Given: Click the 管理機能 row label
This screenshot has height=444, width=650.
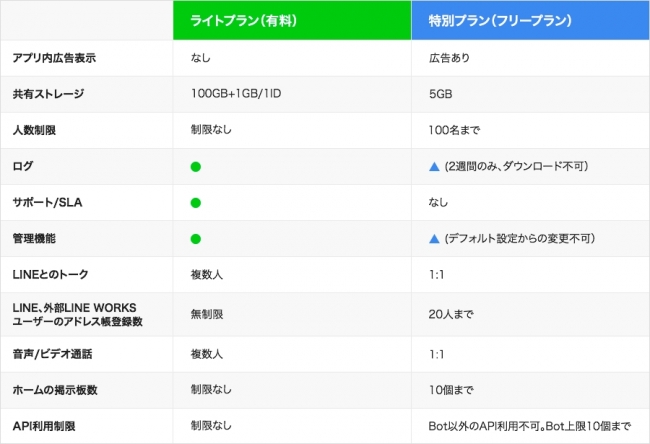Looking at the screenshot, I should (34, 238).
